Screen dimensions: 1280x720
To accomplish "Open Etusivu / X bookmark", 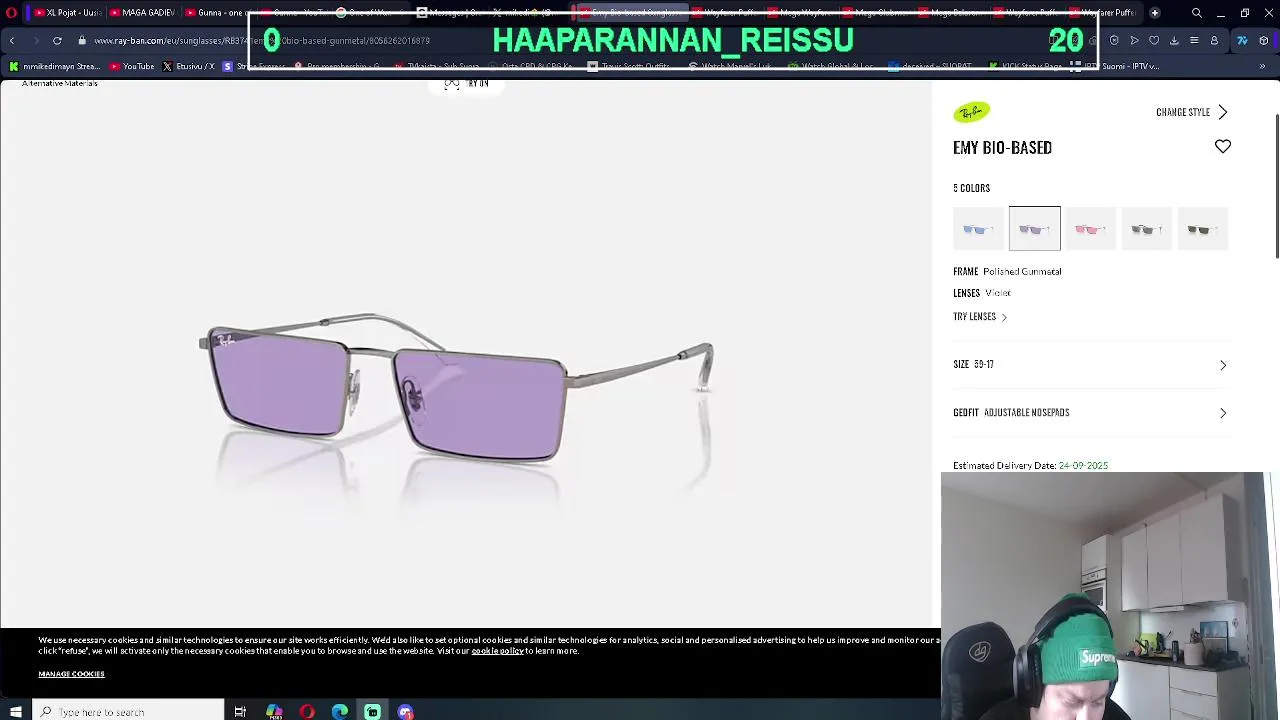I will 188,66.
